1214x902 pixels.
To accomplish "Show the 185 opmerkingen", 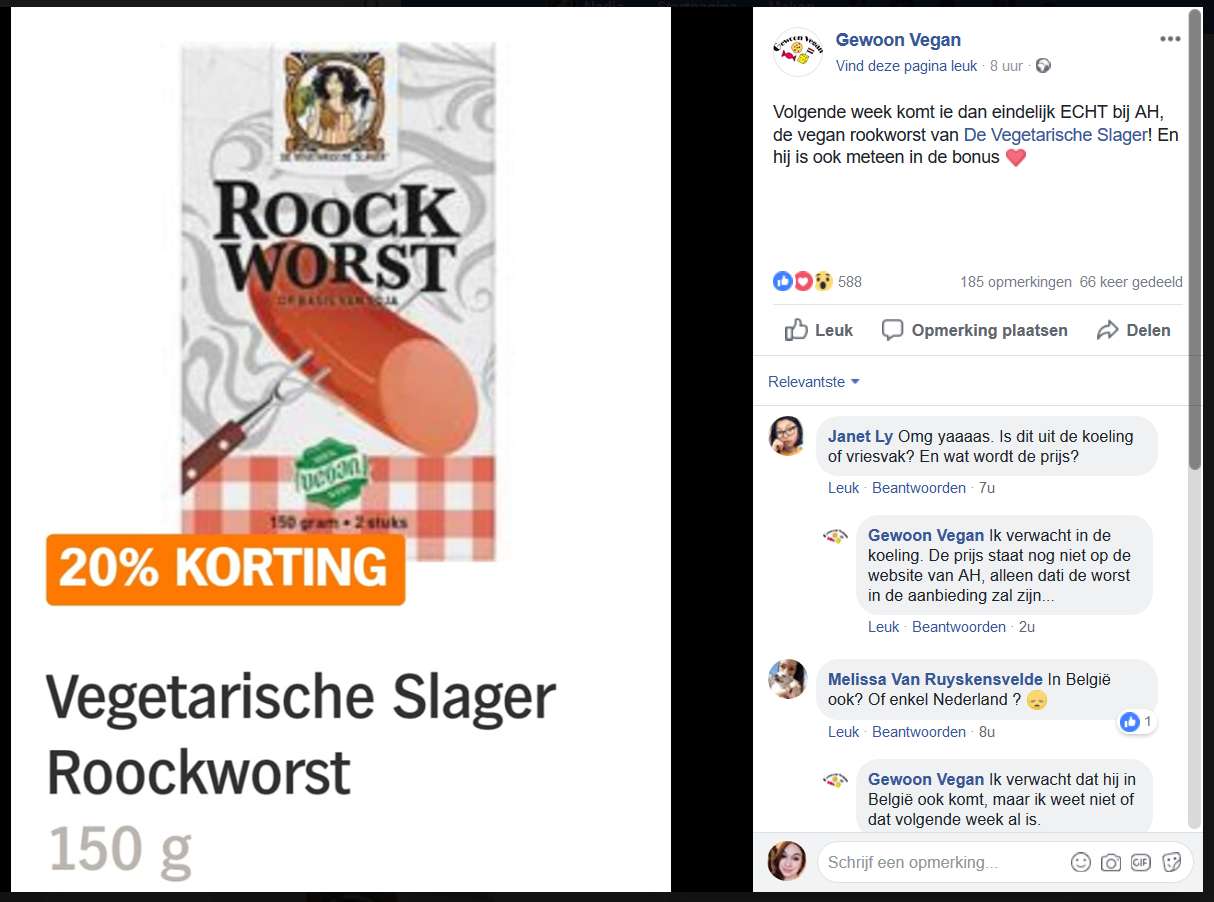I will pyautogui.click(x=1016, y=282).
